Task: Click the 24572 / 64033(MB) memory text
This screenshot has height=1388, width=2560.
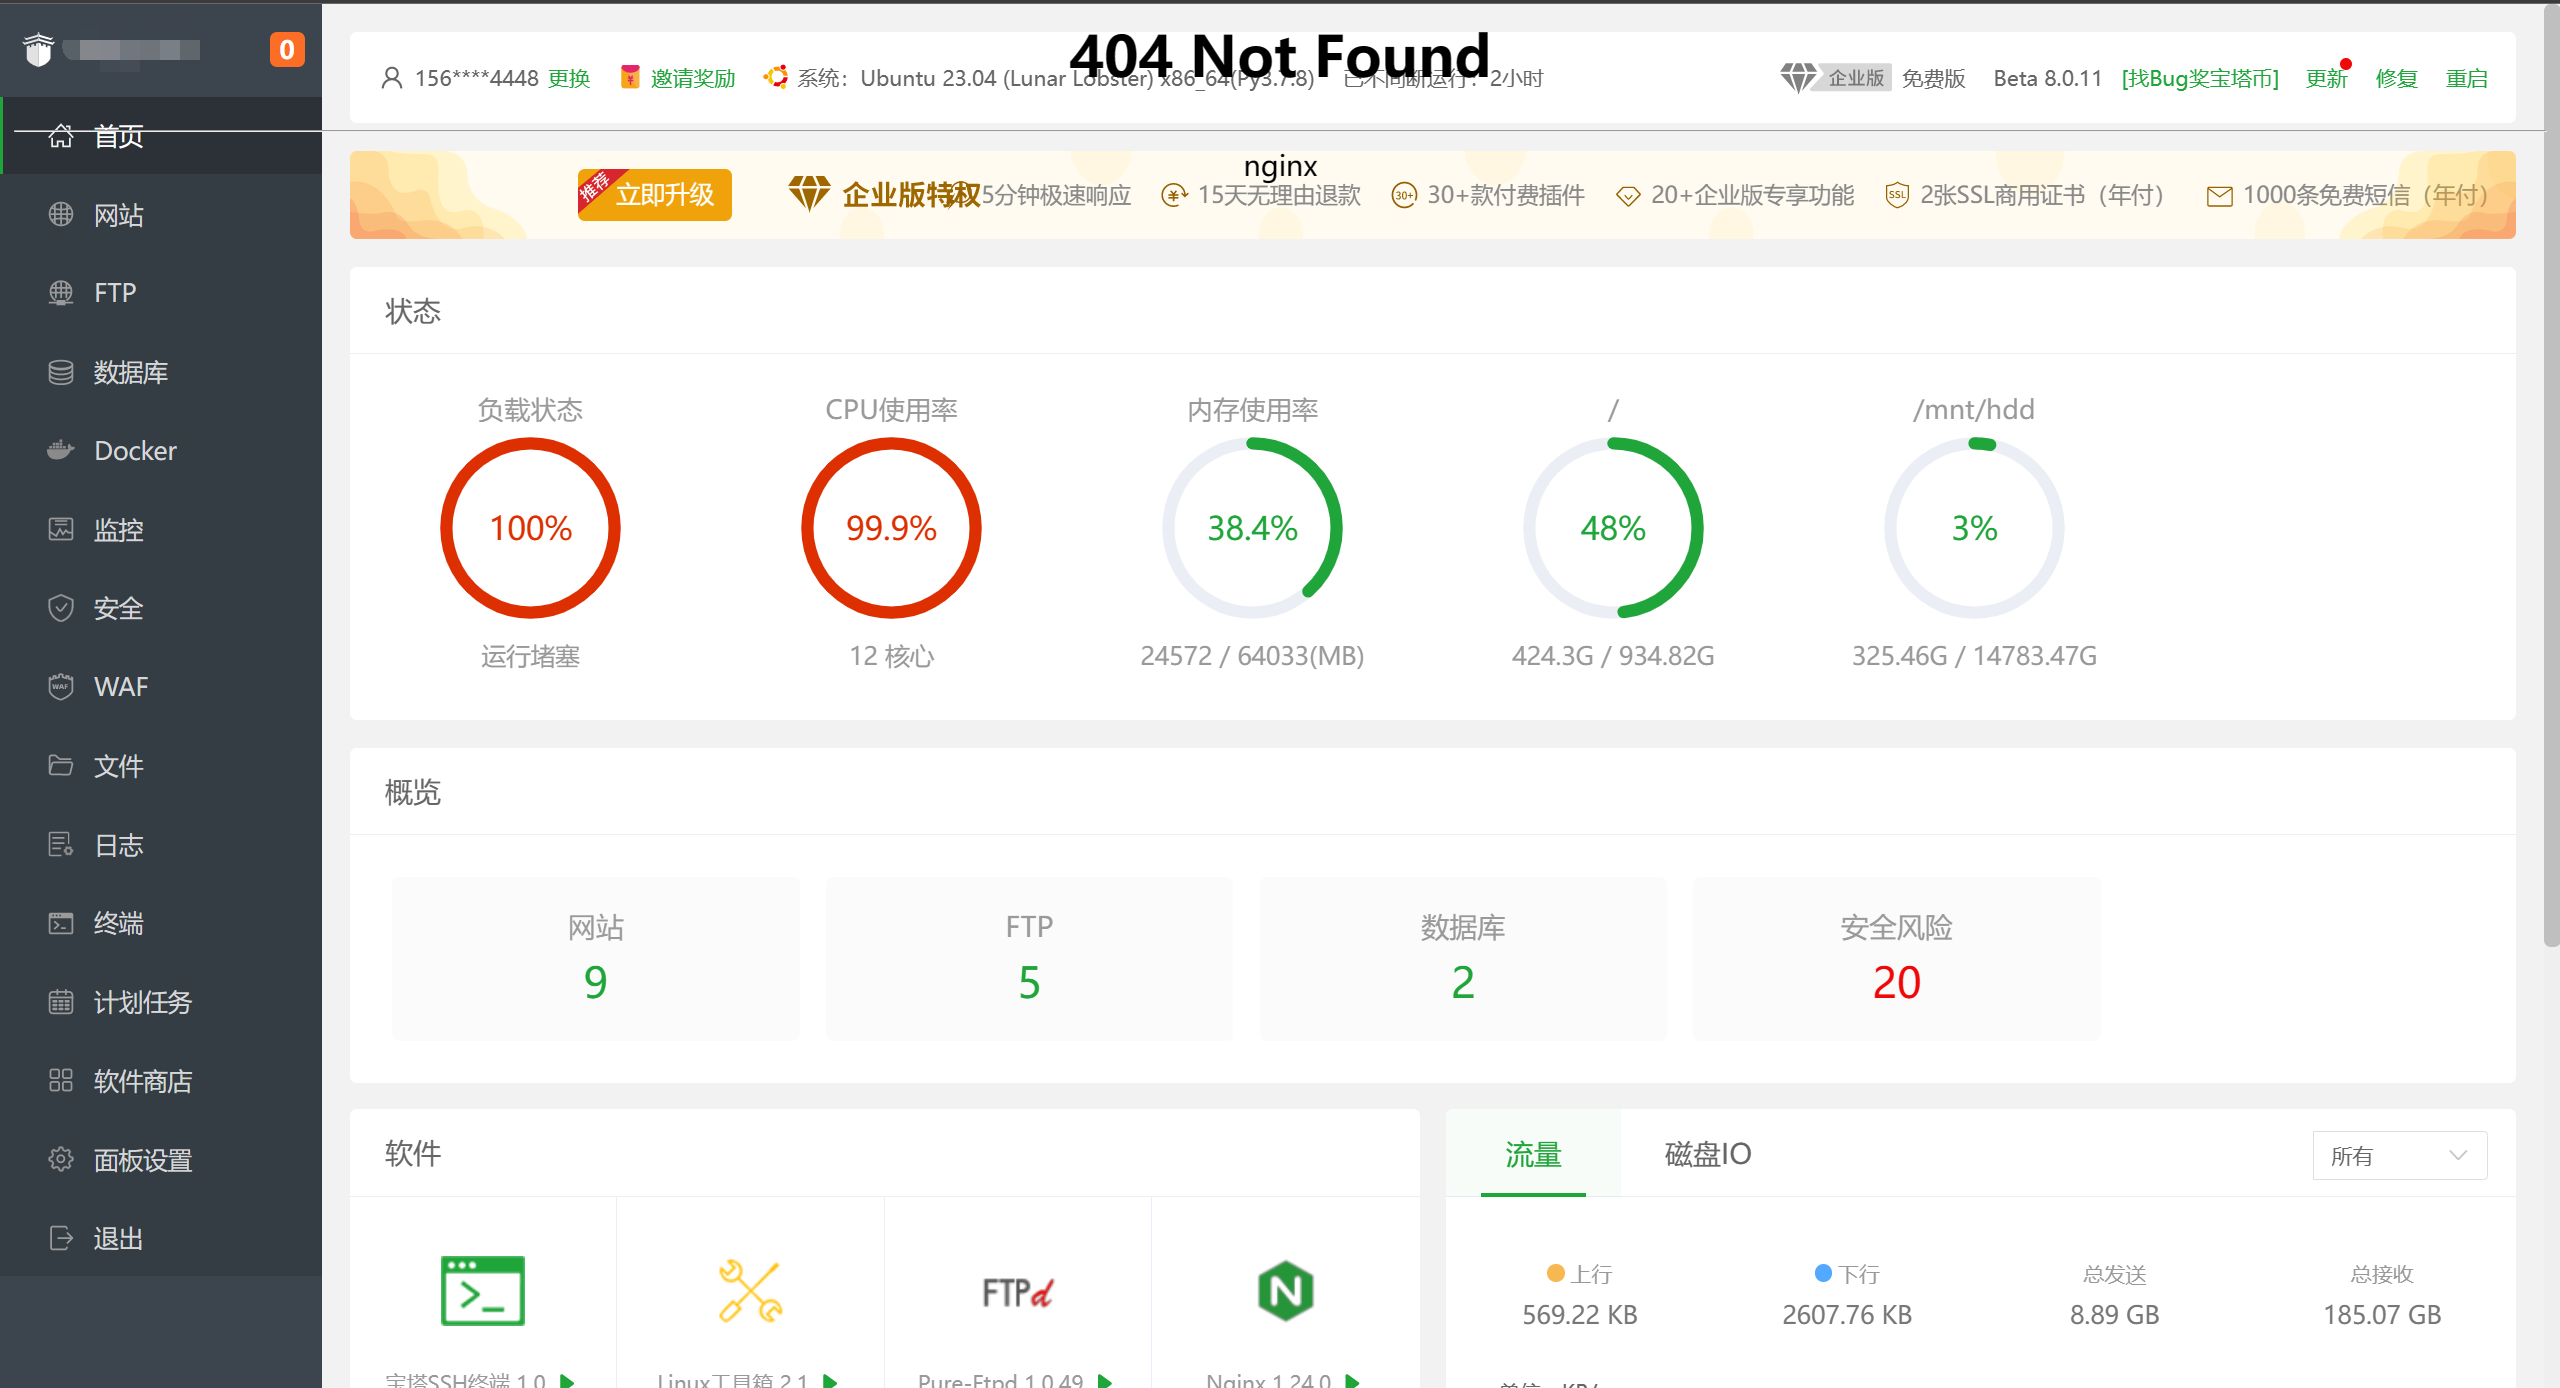Action: coord(1252,656)
